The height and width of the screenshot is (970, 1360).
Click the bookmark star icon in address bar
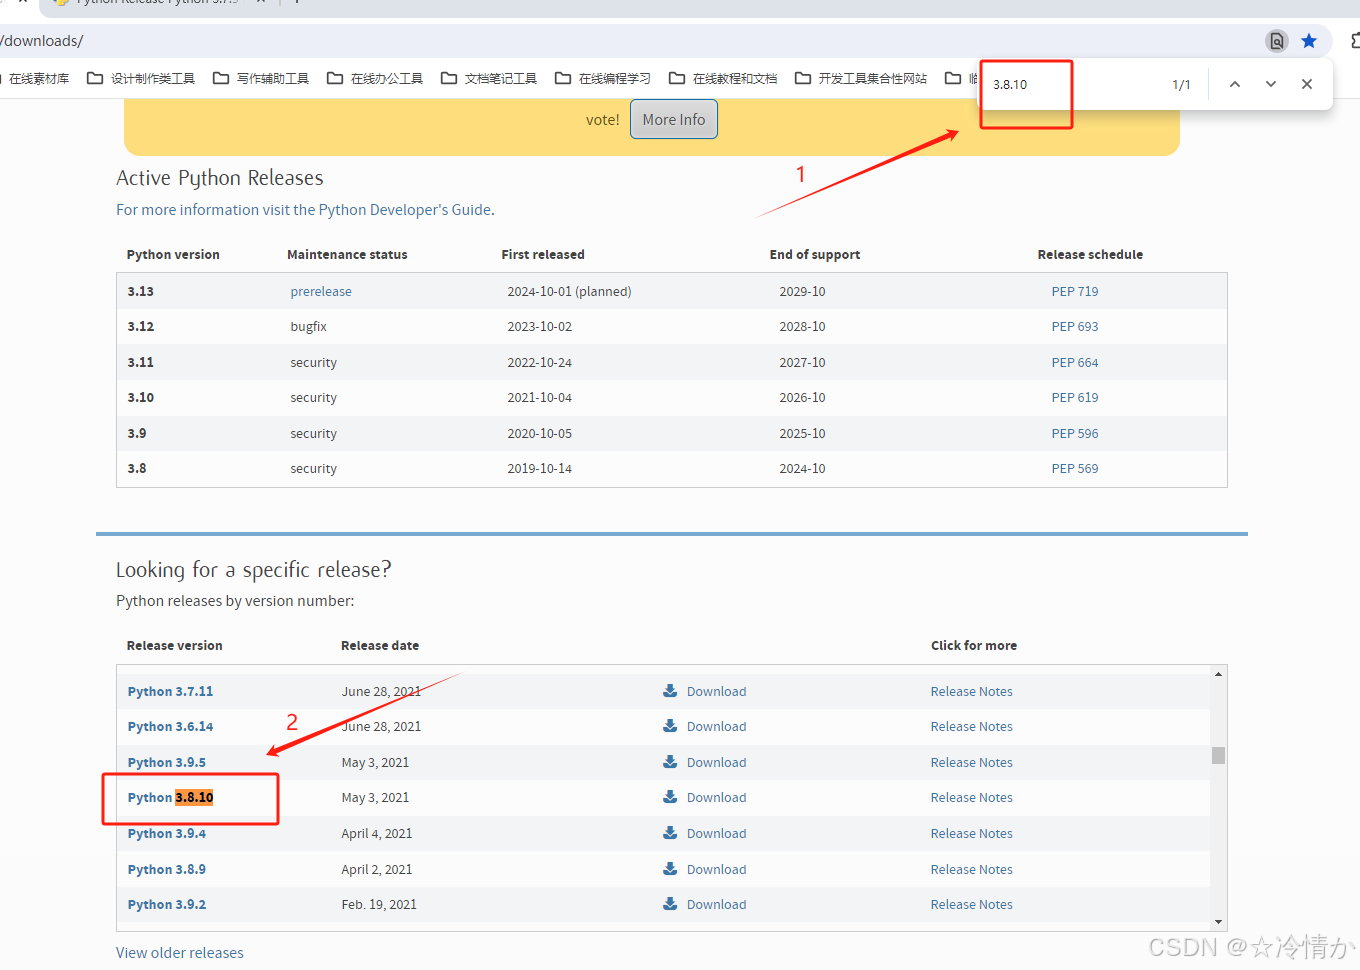1309,41
